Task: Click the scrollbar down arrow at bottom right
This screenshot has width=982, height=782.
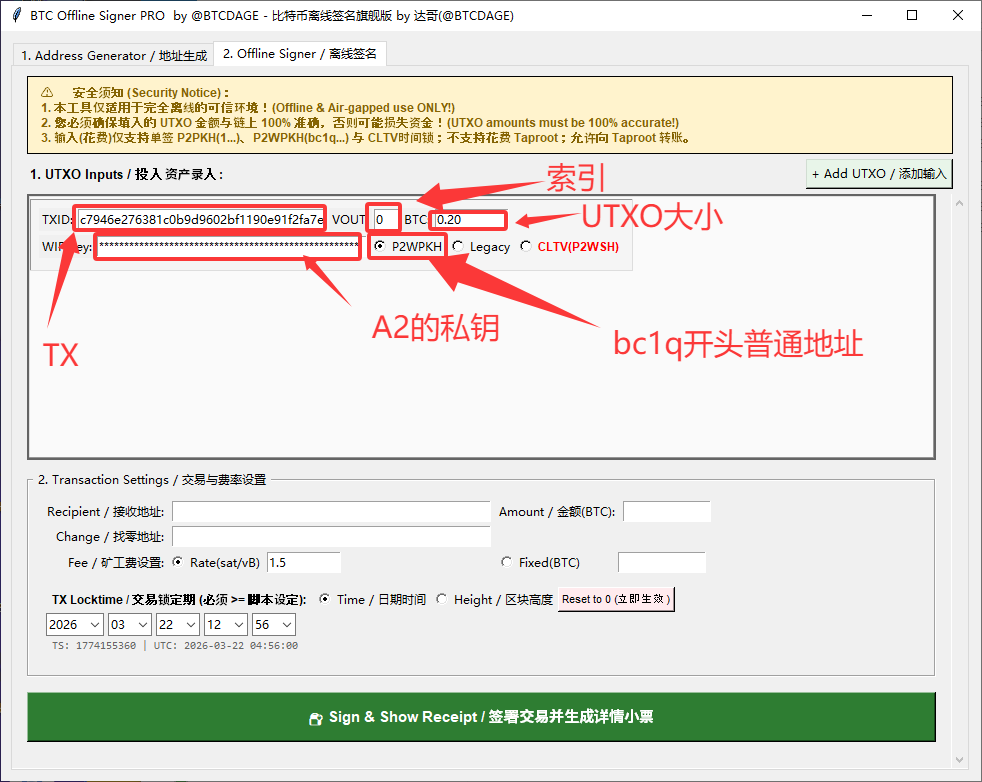Action: [960, 759]
